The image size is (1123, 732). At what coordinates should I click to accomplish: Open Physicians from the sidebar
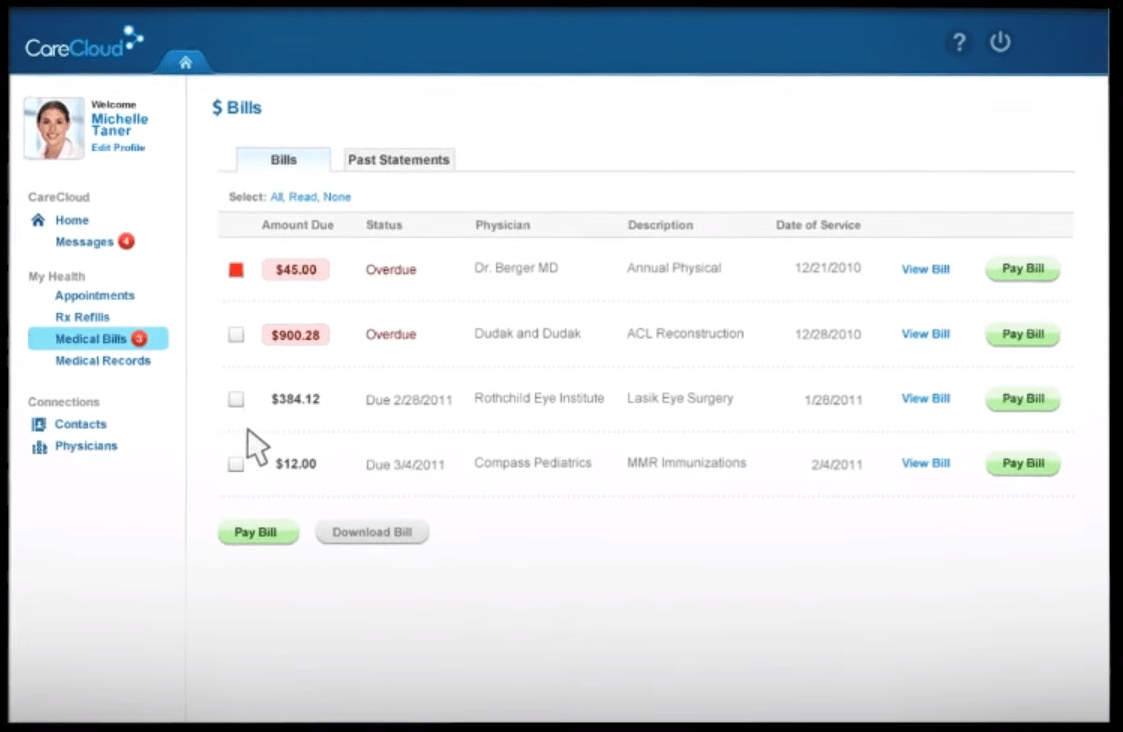pos(85,446)
